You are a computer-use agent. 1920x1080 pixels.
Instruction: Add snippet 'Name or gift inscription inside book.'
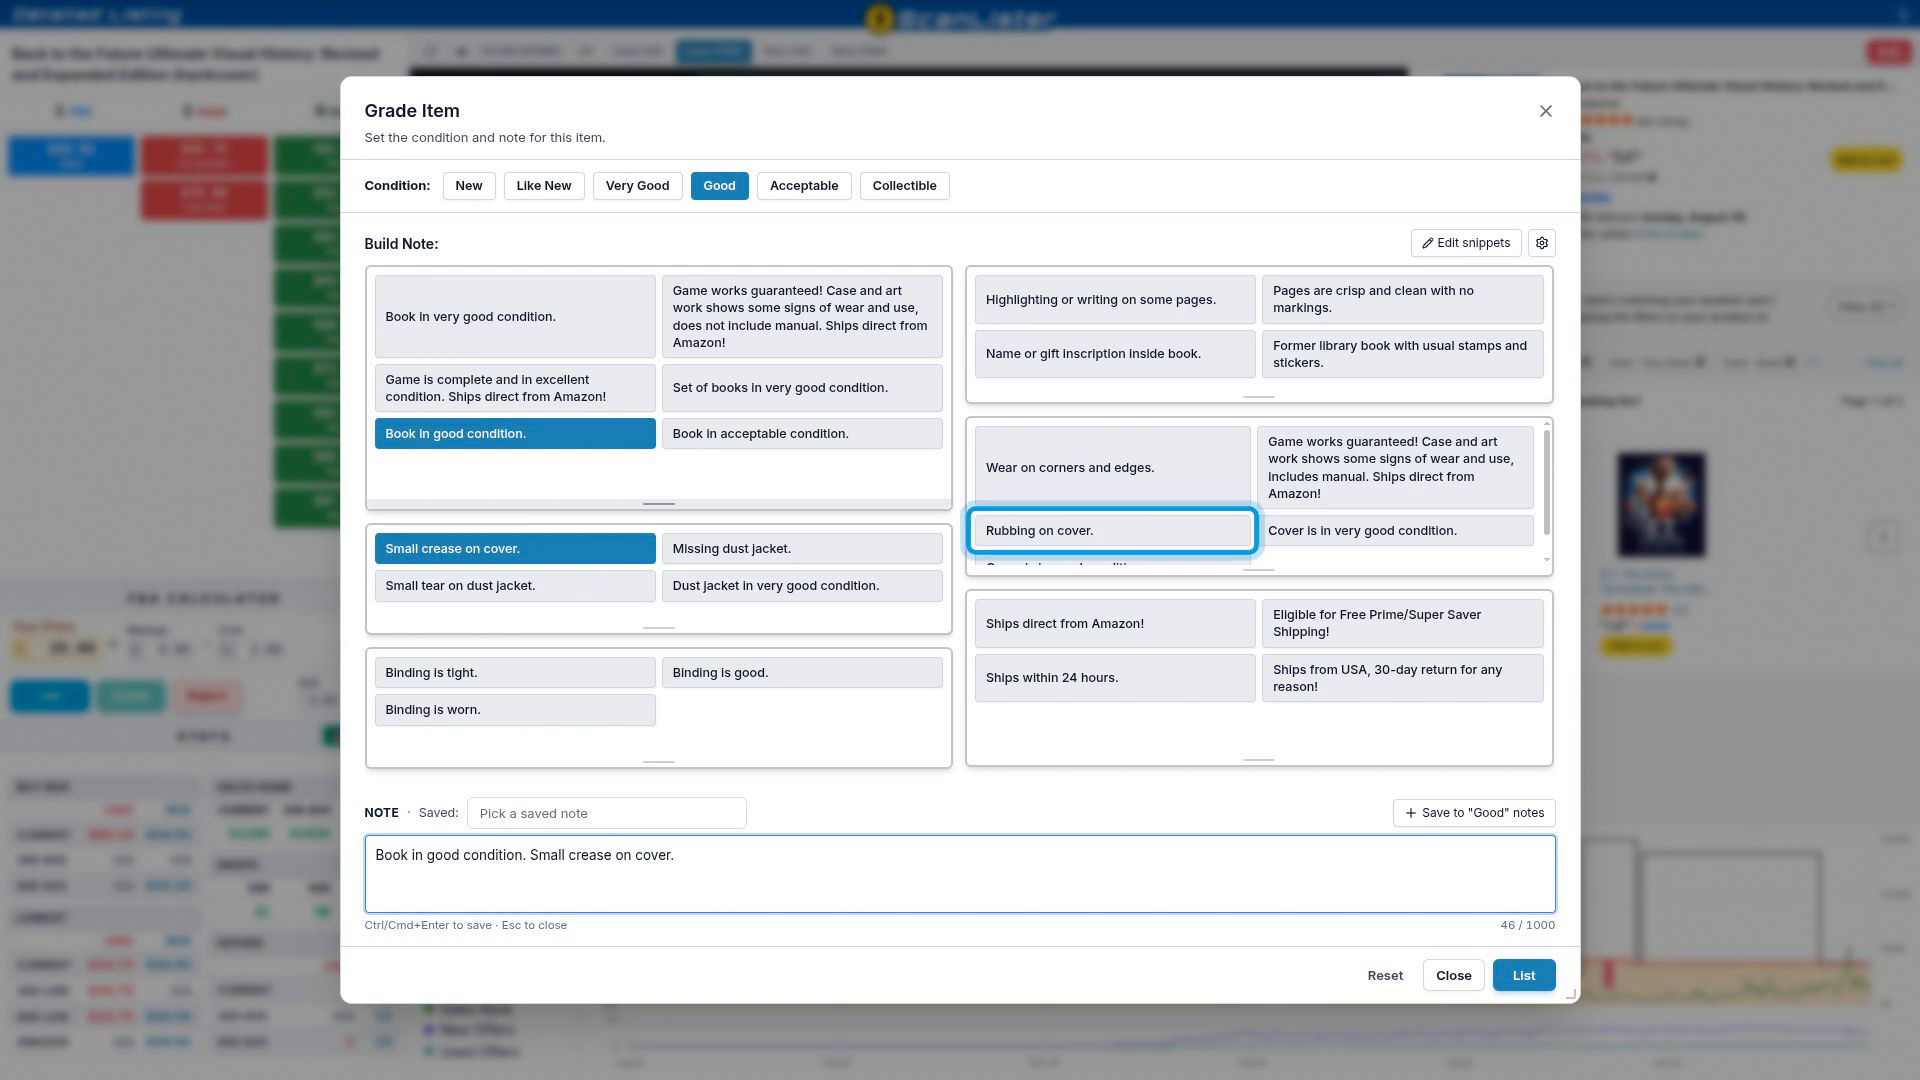(x=1115, y=354)
